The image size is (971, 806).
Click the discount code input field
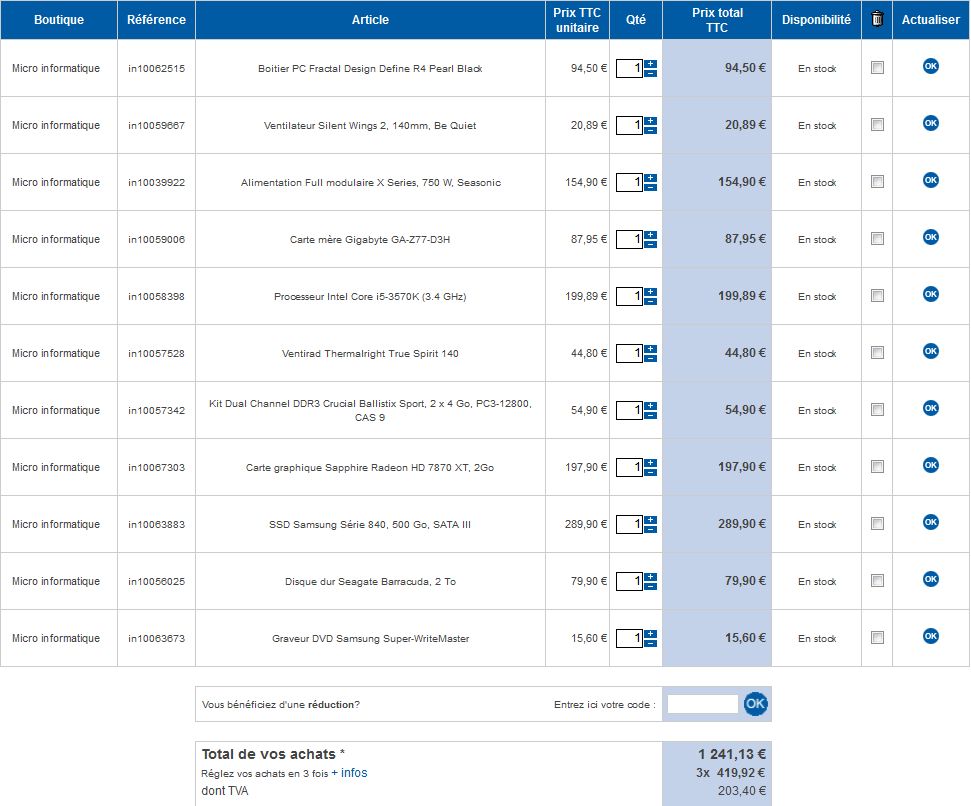pyautogui.click(x=702, y=704)
